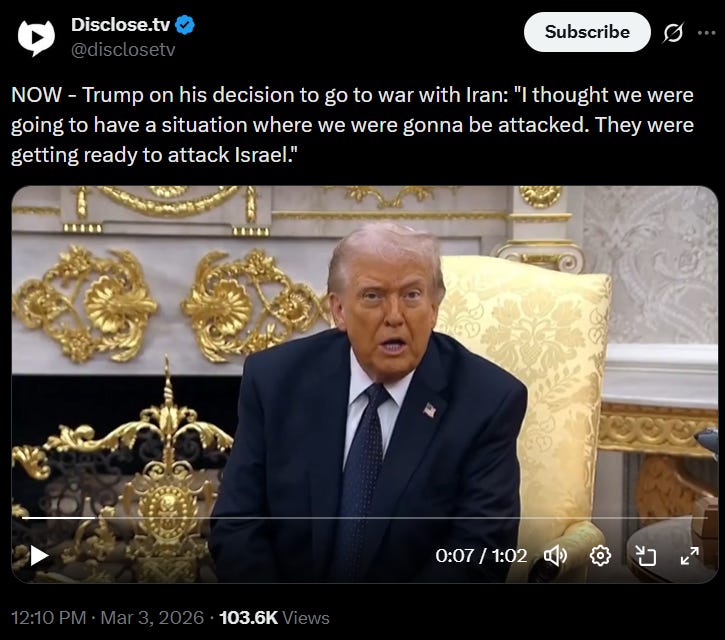725x640 pixels.
Task: Click the 103.6K Views count
Action: (x=274, y=617)
